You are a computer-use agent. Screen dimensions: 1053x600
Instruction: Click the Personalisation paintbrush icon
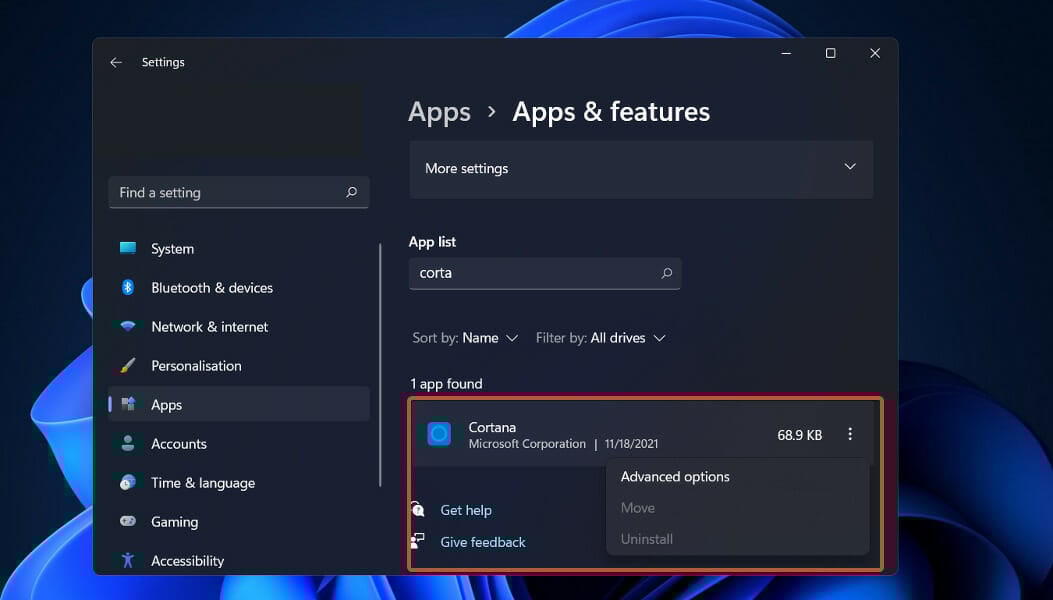coord(128,366)
